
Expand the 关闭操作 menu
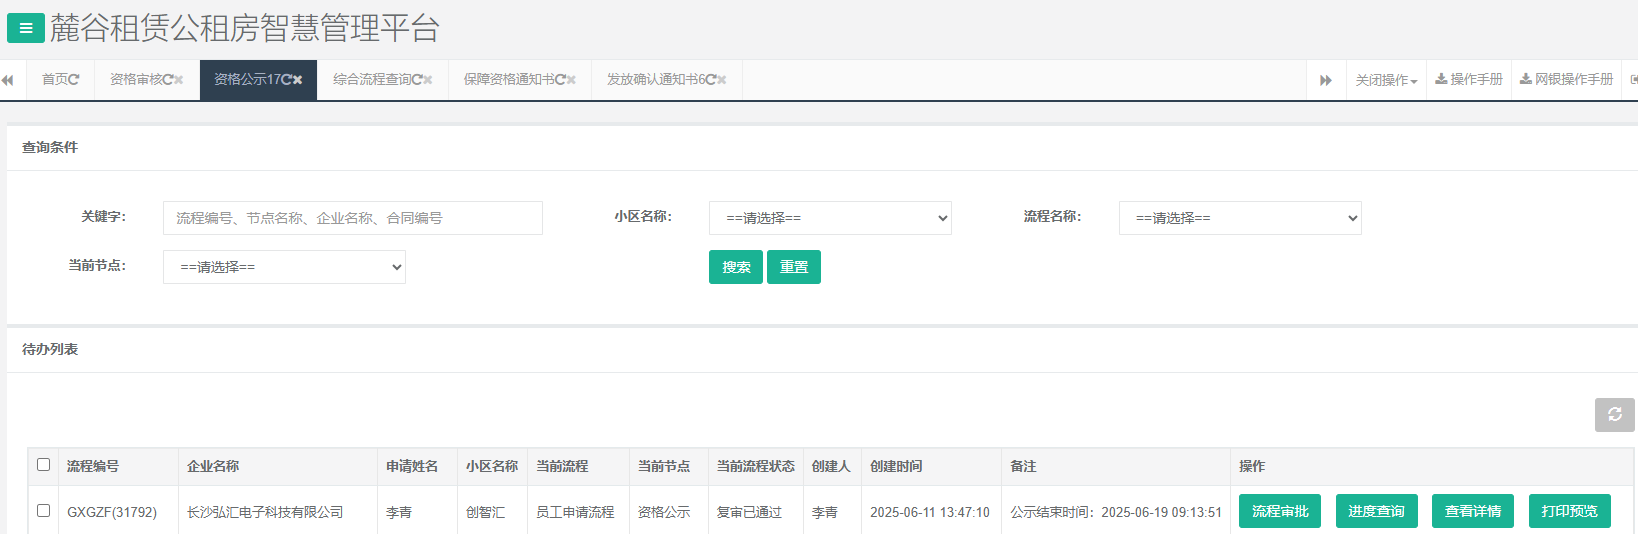1386,80
